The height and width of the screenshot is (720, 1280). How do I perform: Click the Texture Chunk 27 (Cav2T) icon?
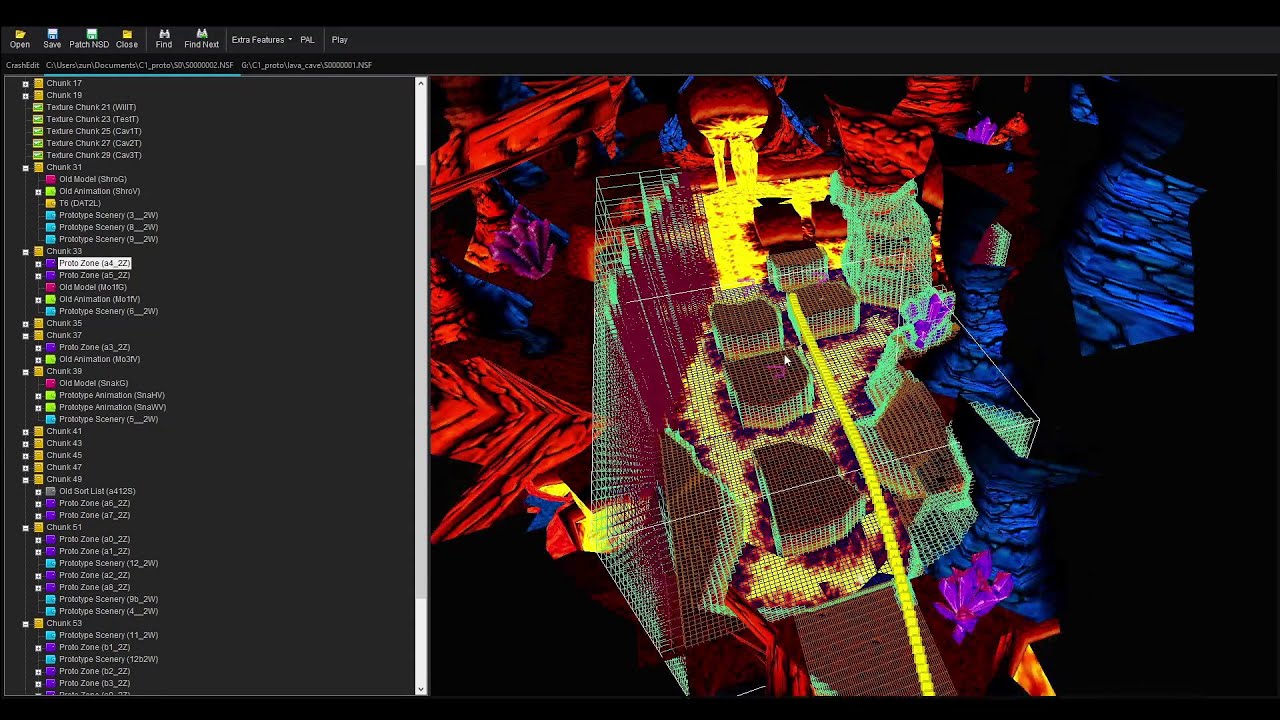pyautogui.click(x=38, y=143)
